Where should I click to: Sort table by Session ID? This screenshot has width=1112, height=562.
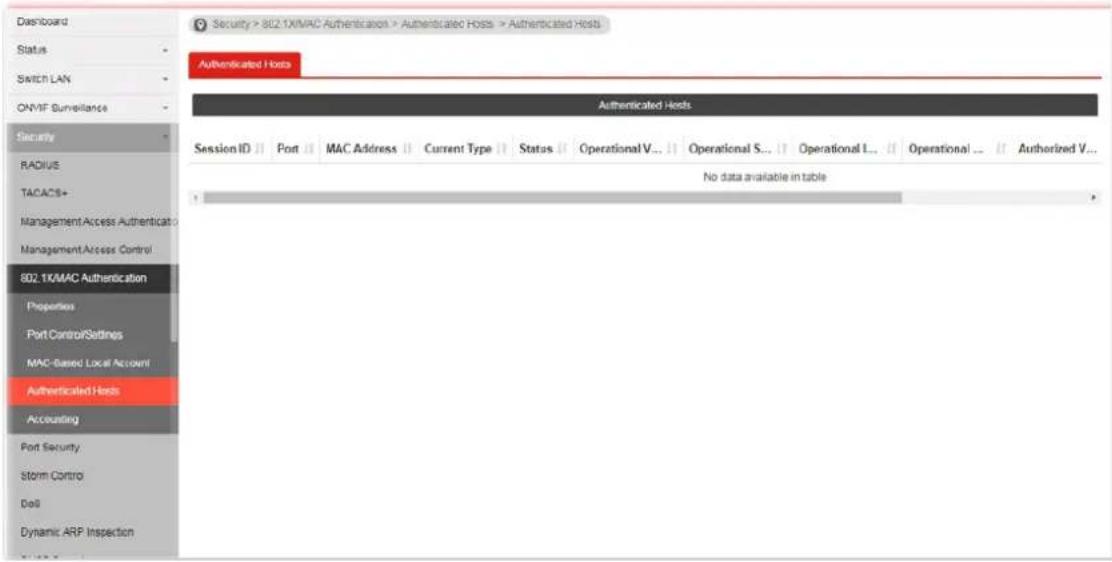pos(228,150)
